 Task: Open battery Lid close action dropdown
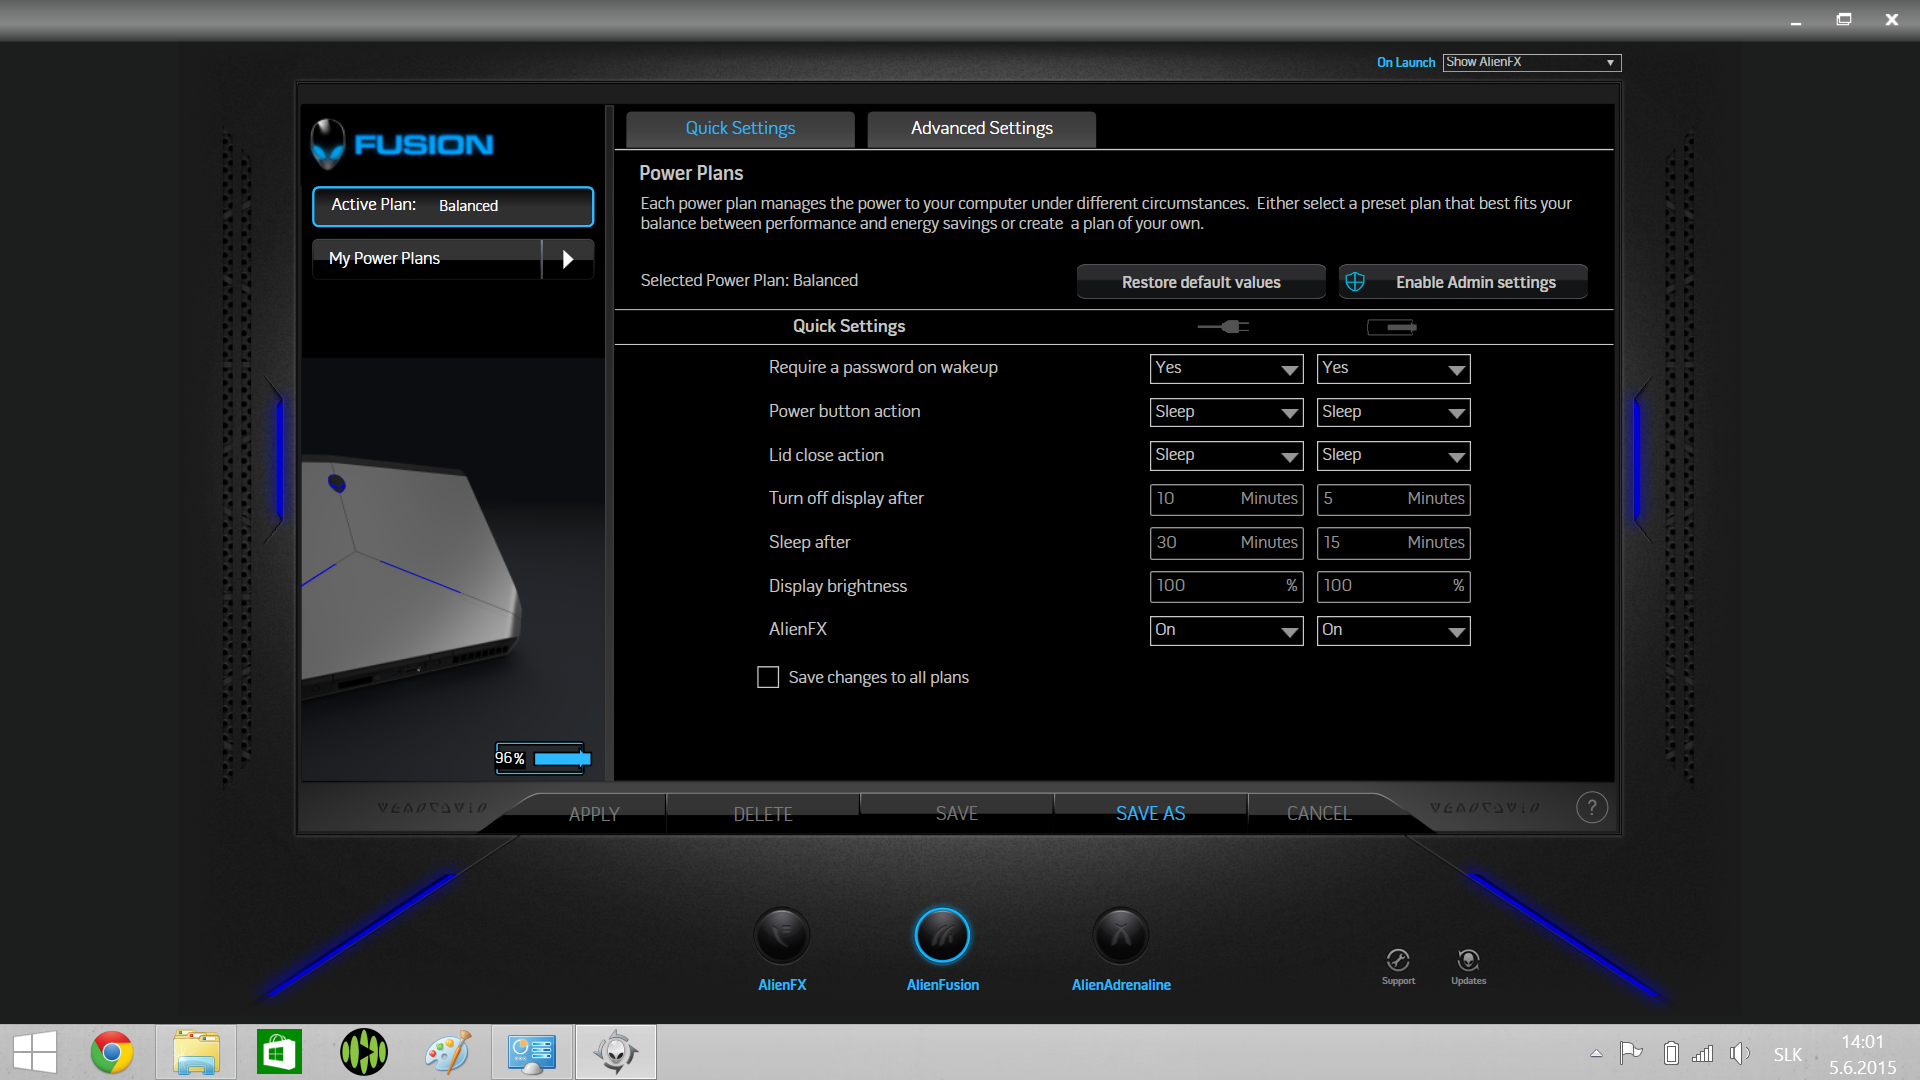click(1393, 455)
